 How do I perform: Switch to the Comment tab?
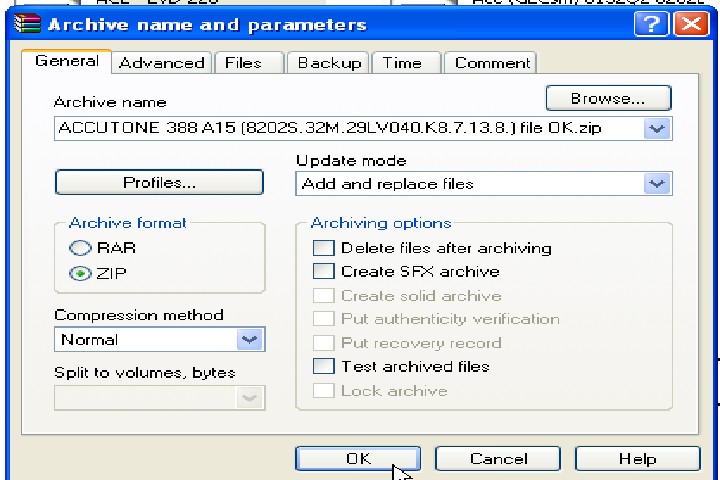492,62
